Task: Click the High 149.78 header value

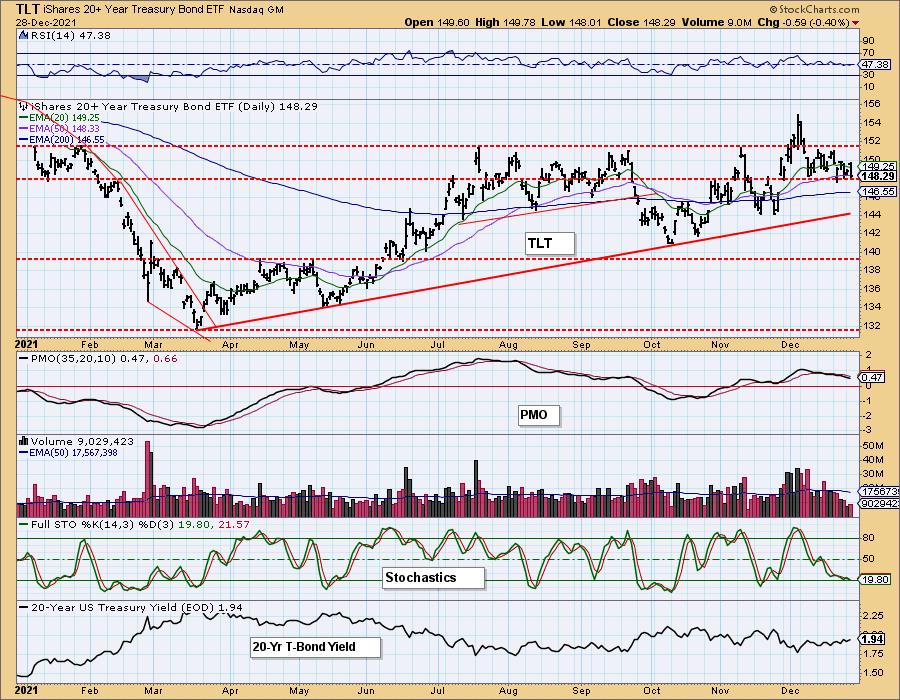Action: (x=505, y=22)
